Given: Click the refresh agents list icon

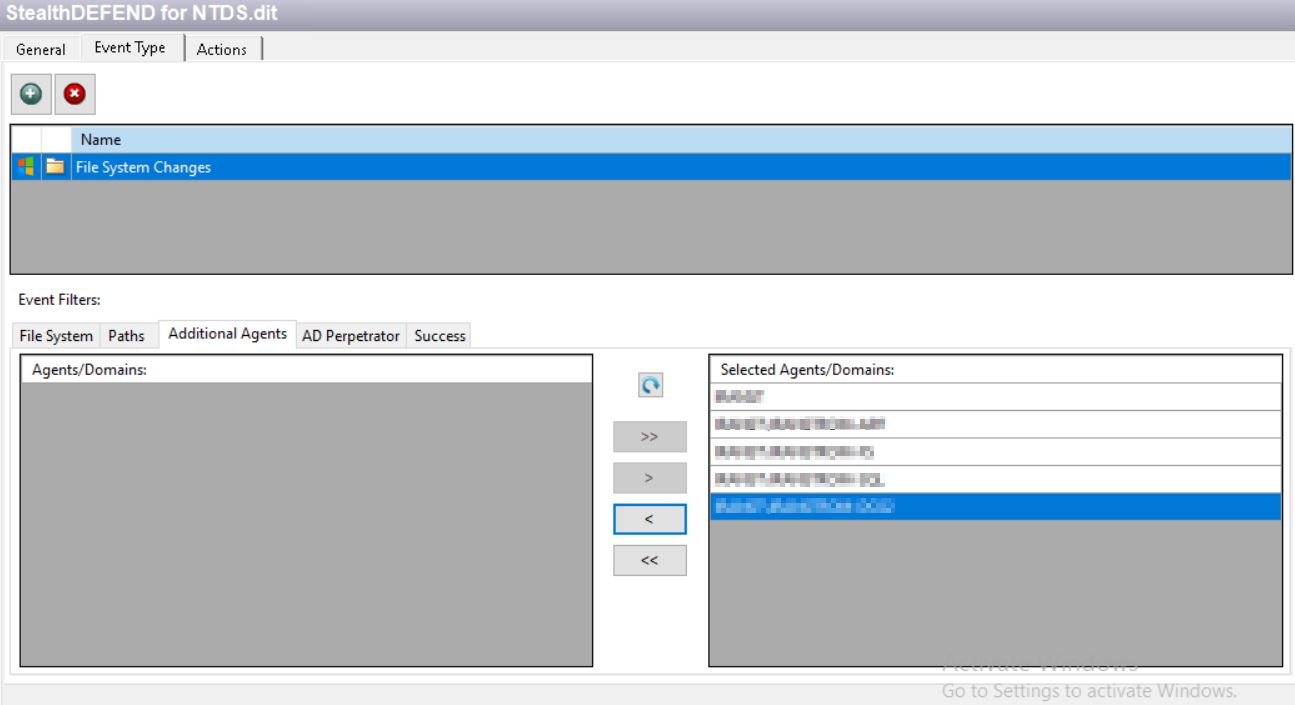Looking at the screenshot, I should point(649,385).
